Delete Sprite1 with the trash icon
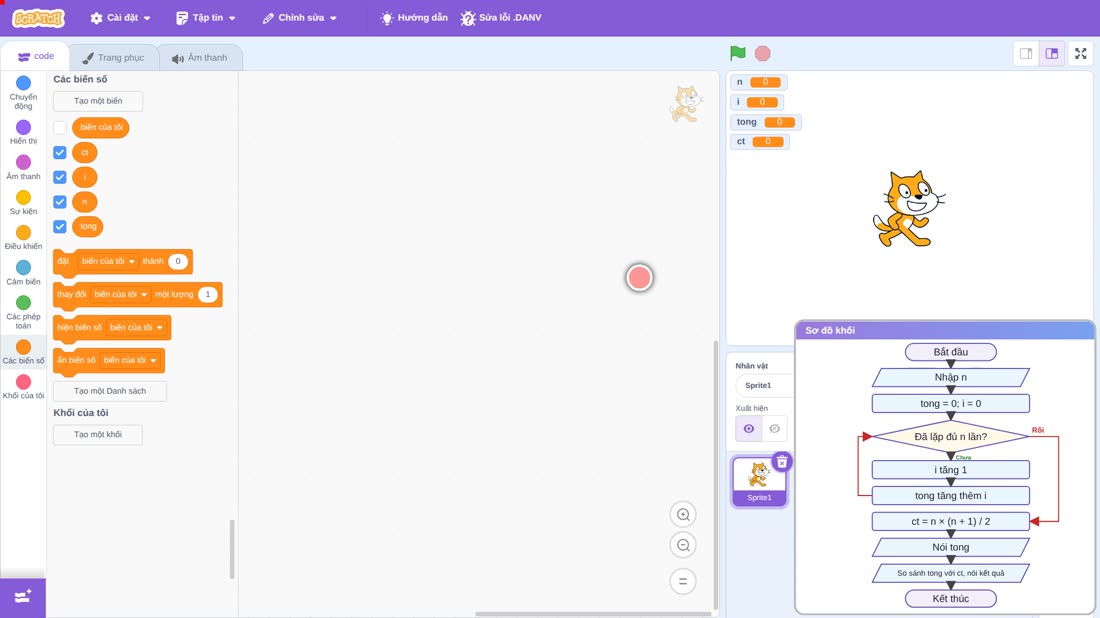This screenshot has width=1100, height=618. click(x=782, y=462)
